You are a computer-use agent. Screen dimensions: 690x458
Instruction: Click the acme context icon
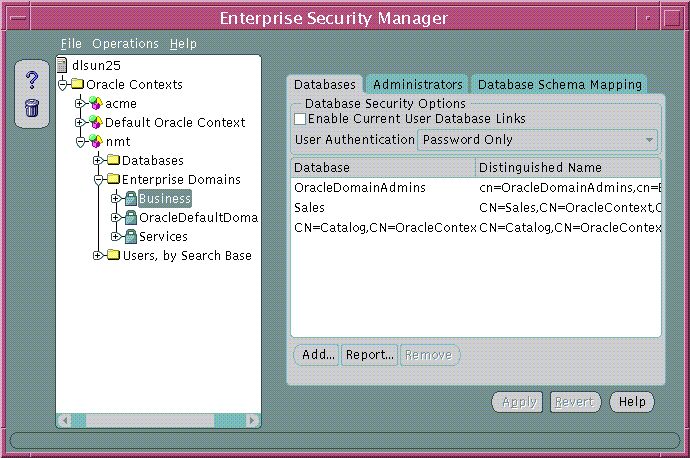[x=96, y=104]
